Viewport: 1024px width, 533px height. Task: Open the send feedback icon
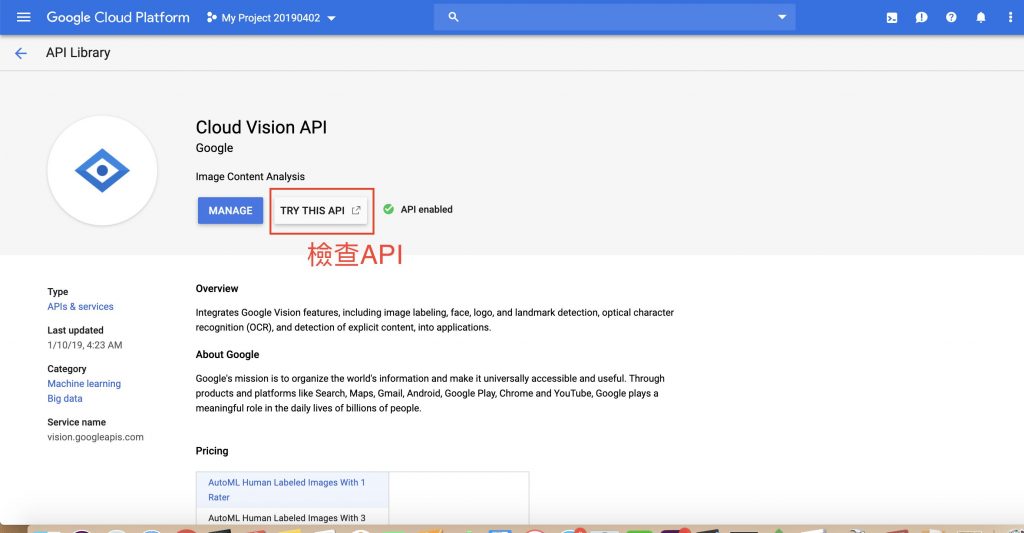coord(921,18)
